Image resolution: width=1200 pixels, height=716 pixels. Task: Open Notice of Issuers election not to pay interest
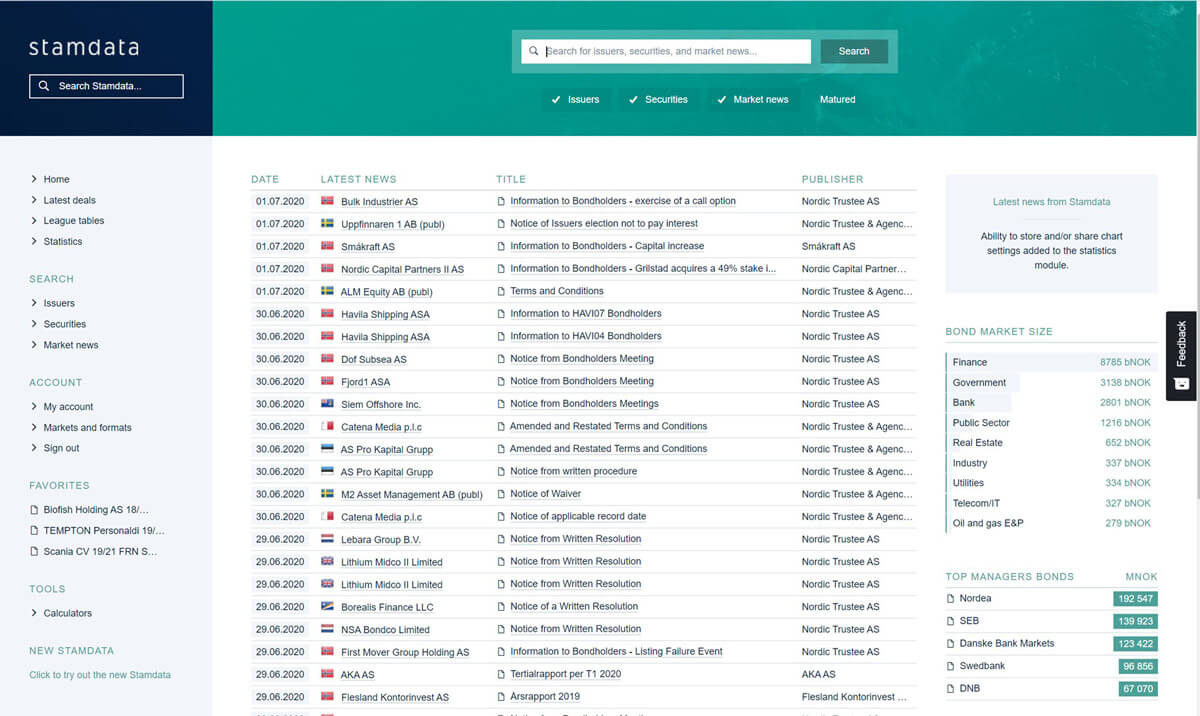tap(604, 223)
